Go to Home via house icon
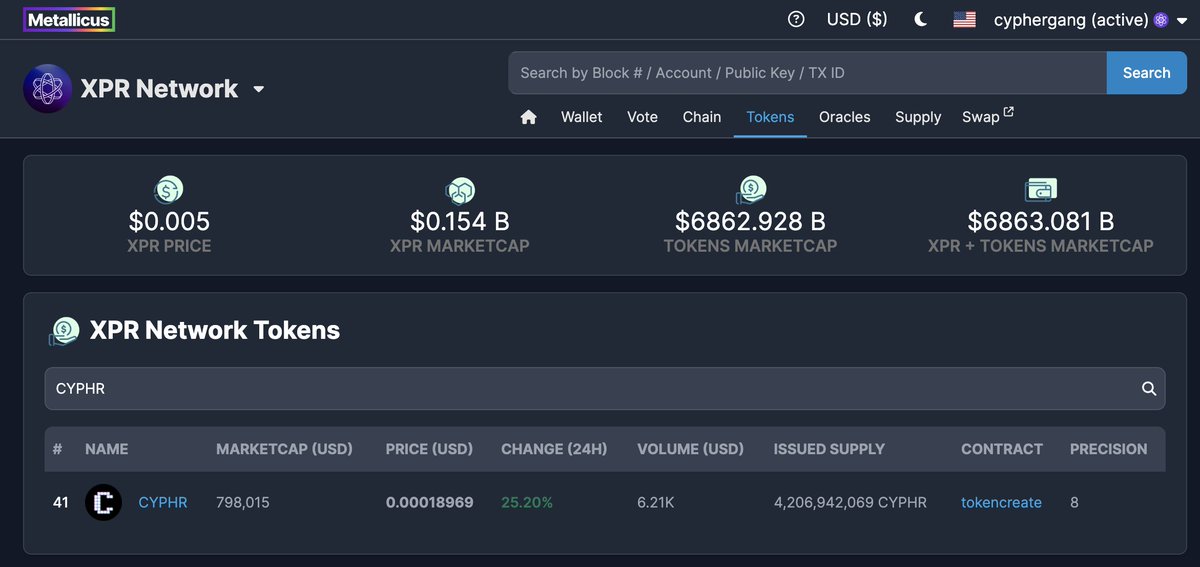Image resolution: width=1200 pixels, height=567 pixels. pyautogui.click(x=529, y=117)
